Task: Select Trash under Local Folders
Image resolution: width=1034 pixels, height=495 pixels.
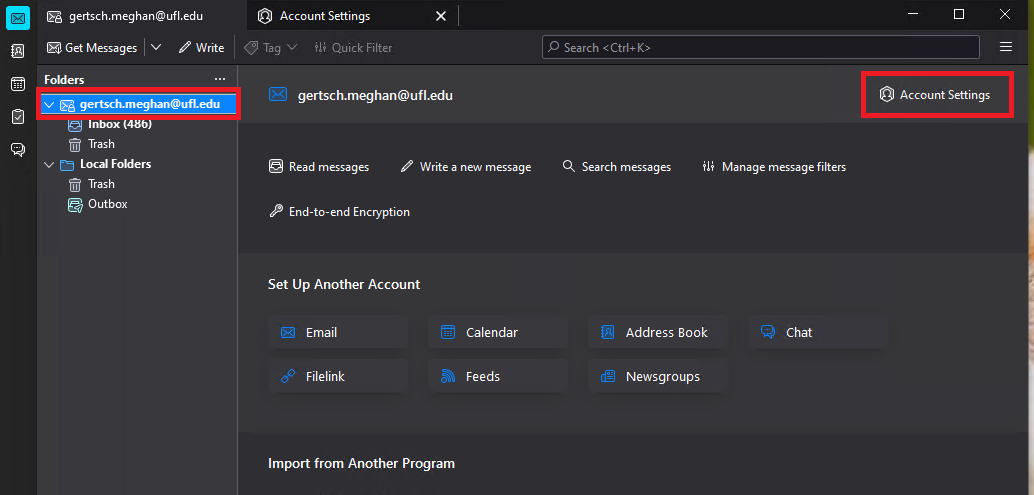Action: 101,184
